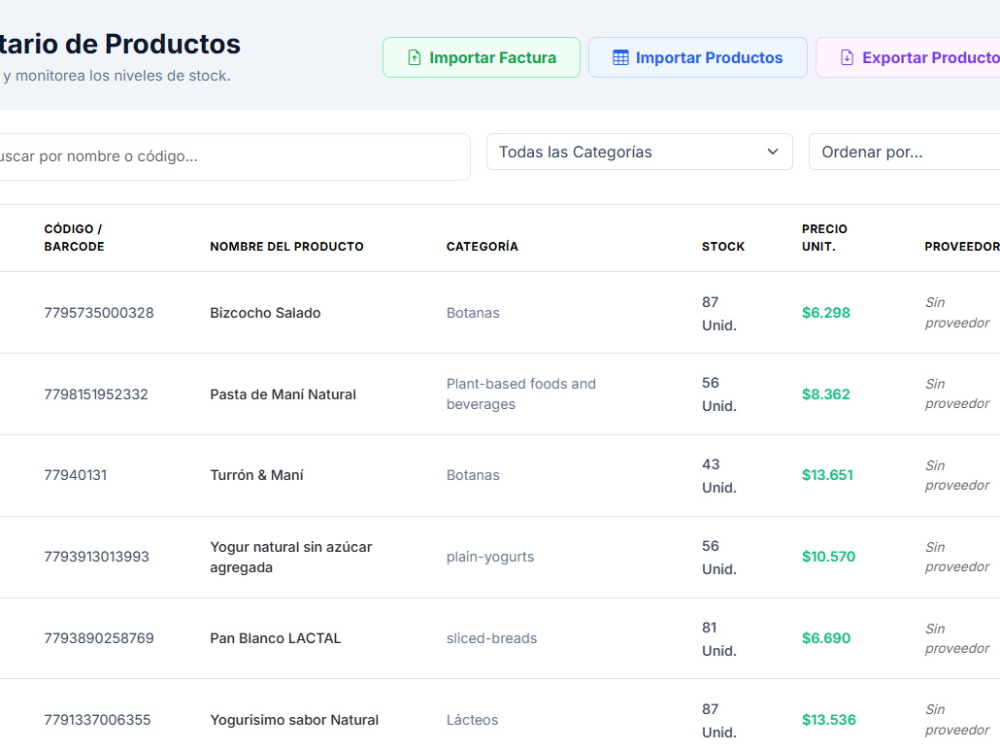Click the Código / Barcode column header
The image size is (1000, 750).
tap(74, 238)
